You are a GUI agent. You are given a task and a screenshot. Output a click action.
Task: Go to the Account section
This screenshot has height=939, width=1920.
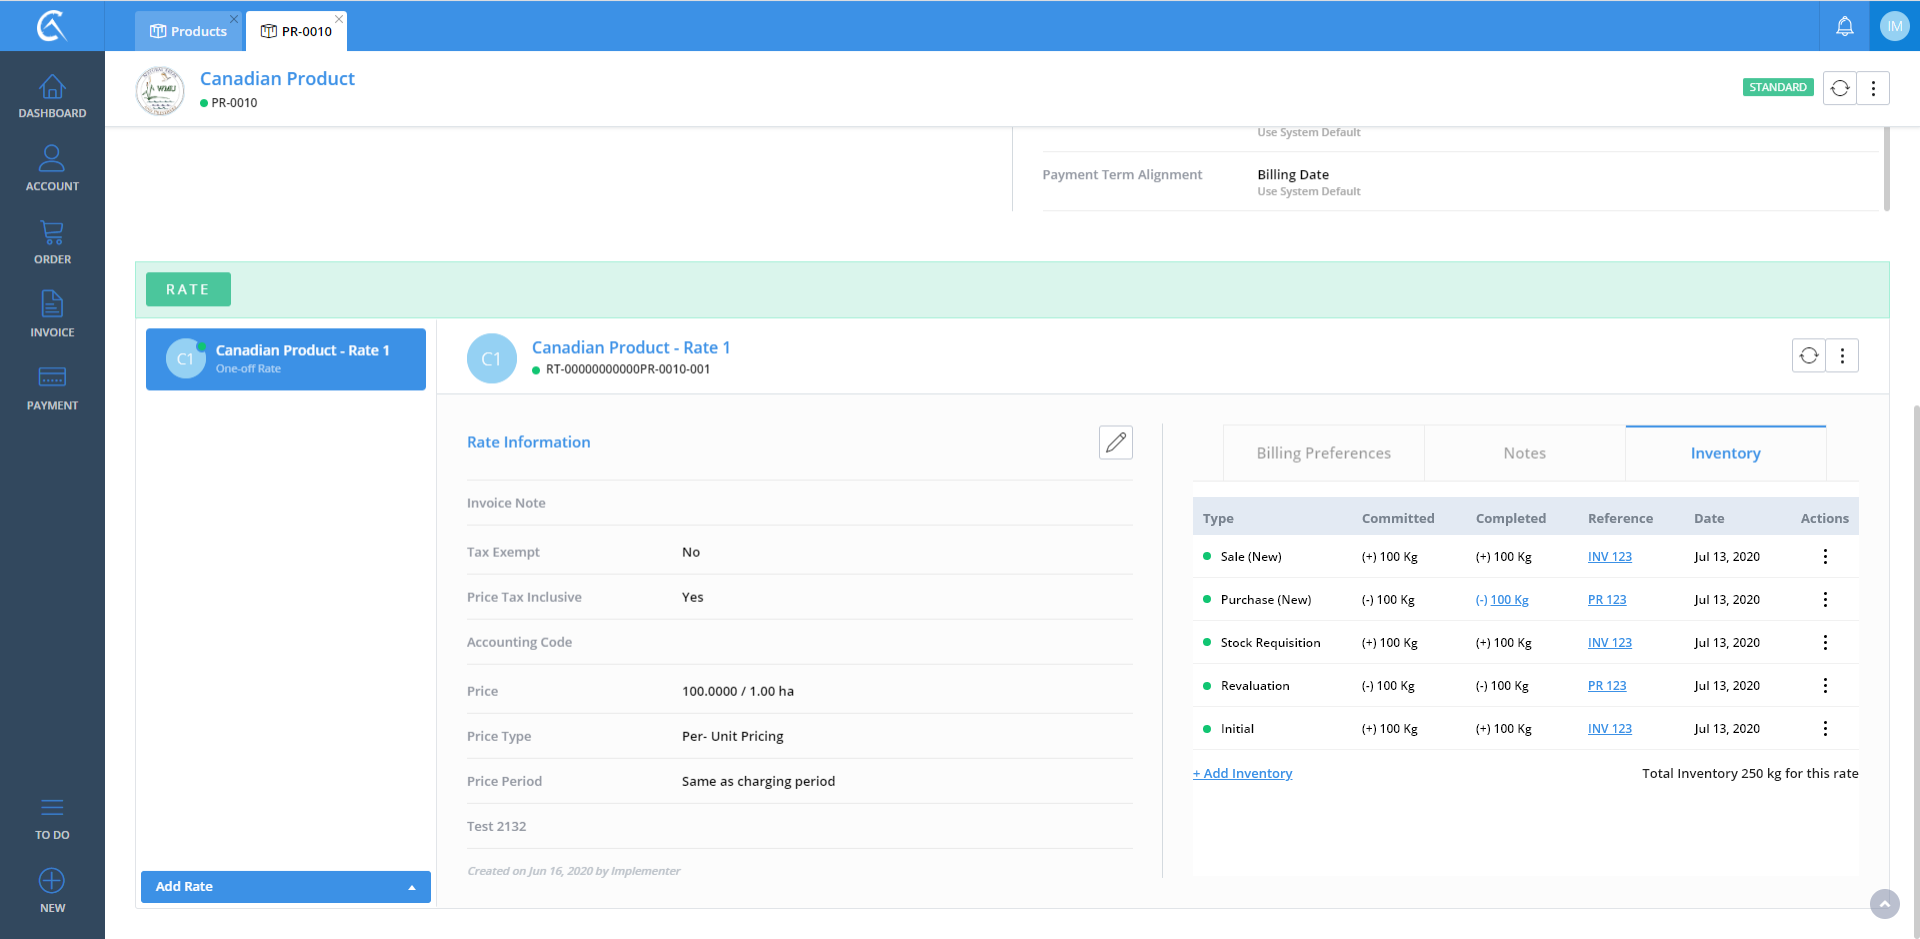tap(52, 168)
